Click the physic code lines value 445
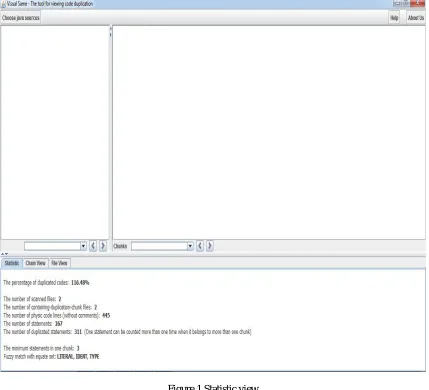Image resolution: width=429 pixels, height=390 pixels. coord(106,315)
